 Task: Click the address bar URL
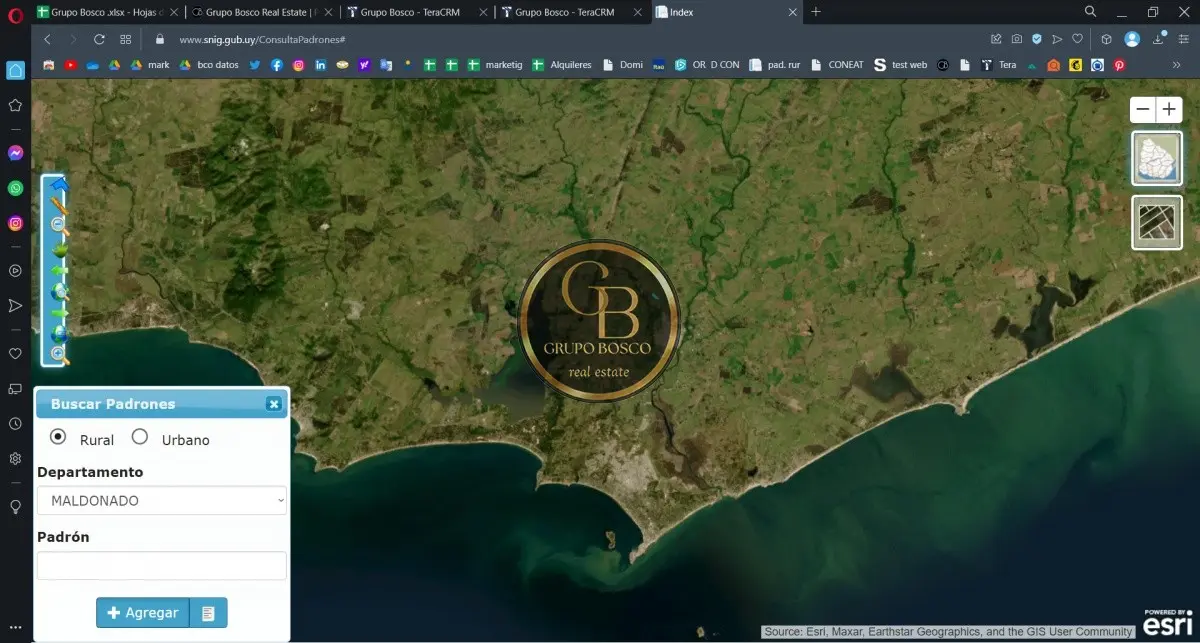coord(262,39)
